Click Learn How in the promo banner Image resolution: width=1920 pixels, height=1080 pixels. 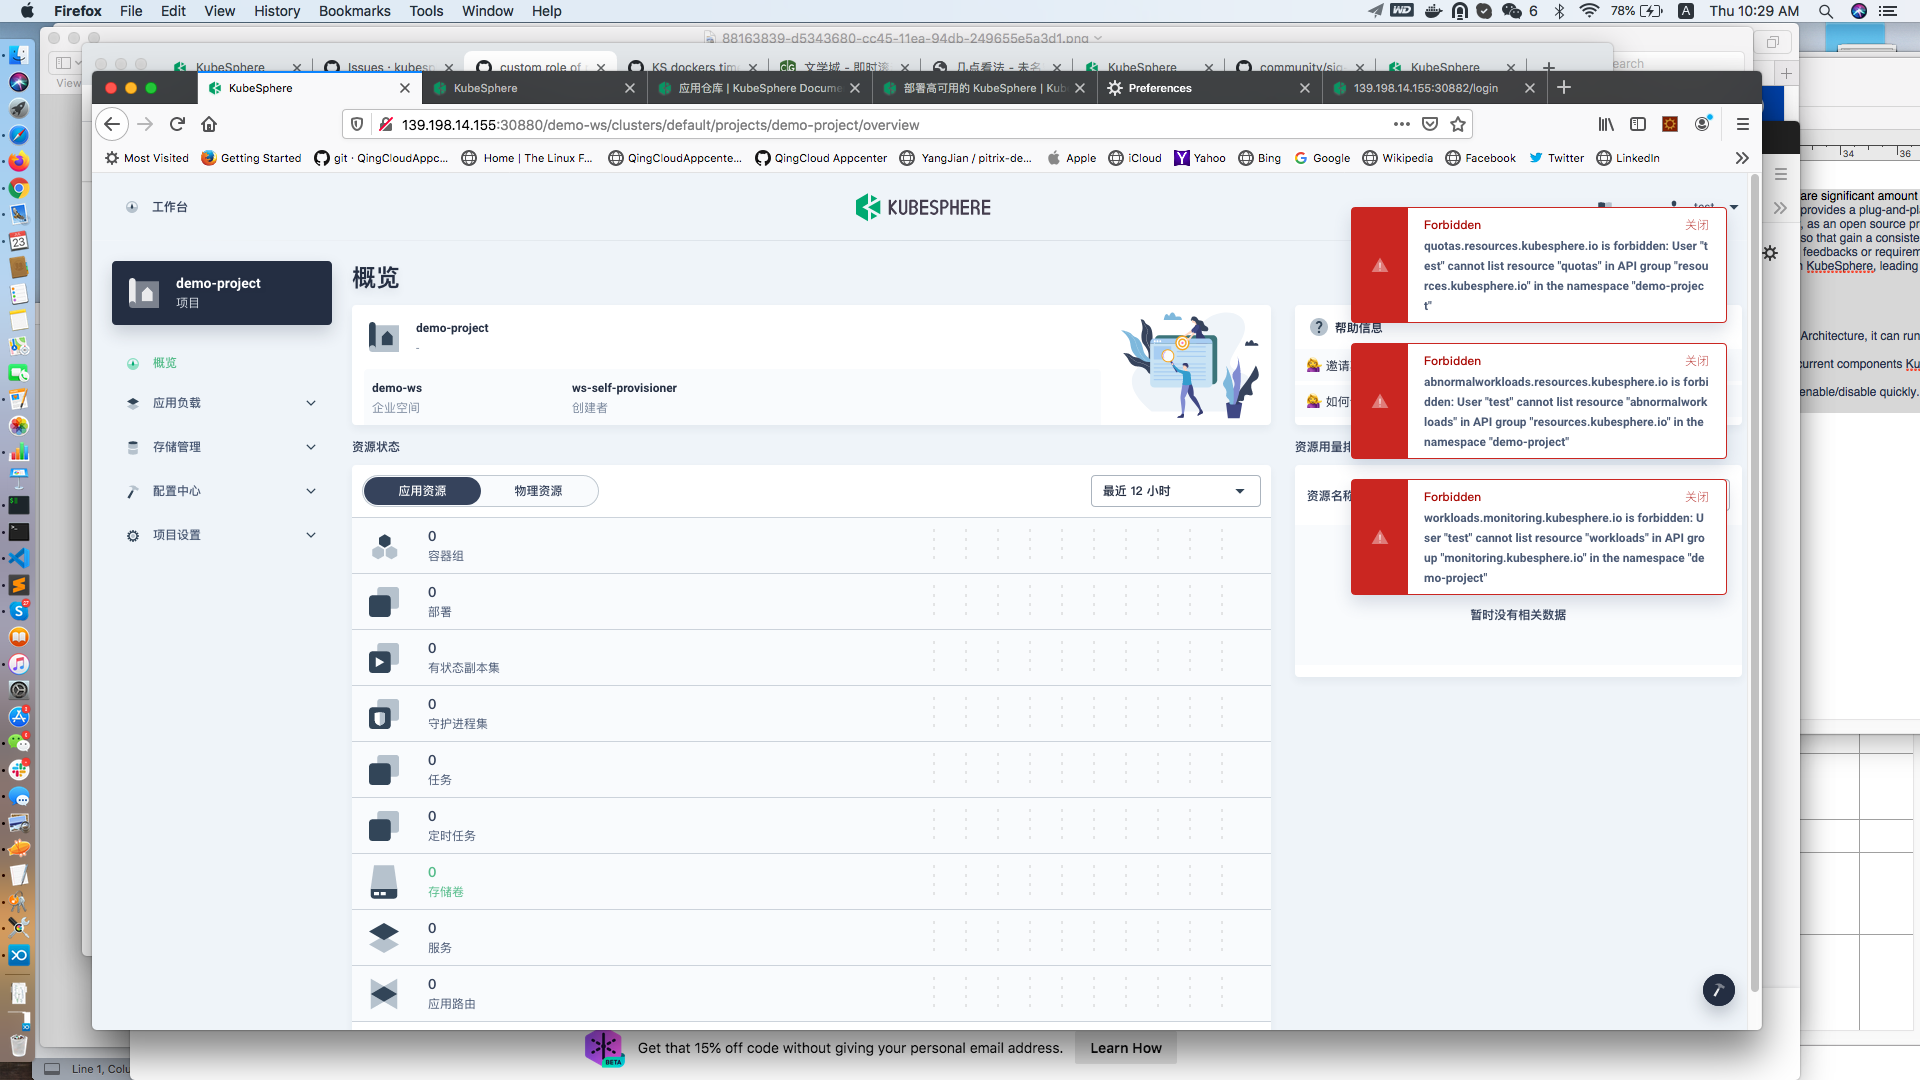click(x=1126, y=1048)
